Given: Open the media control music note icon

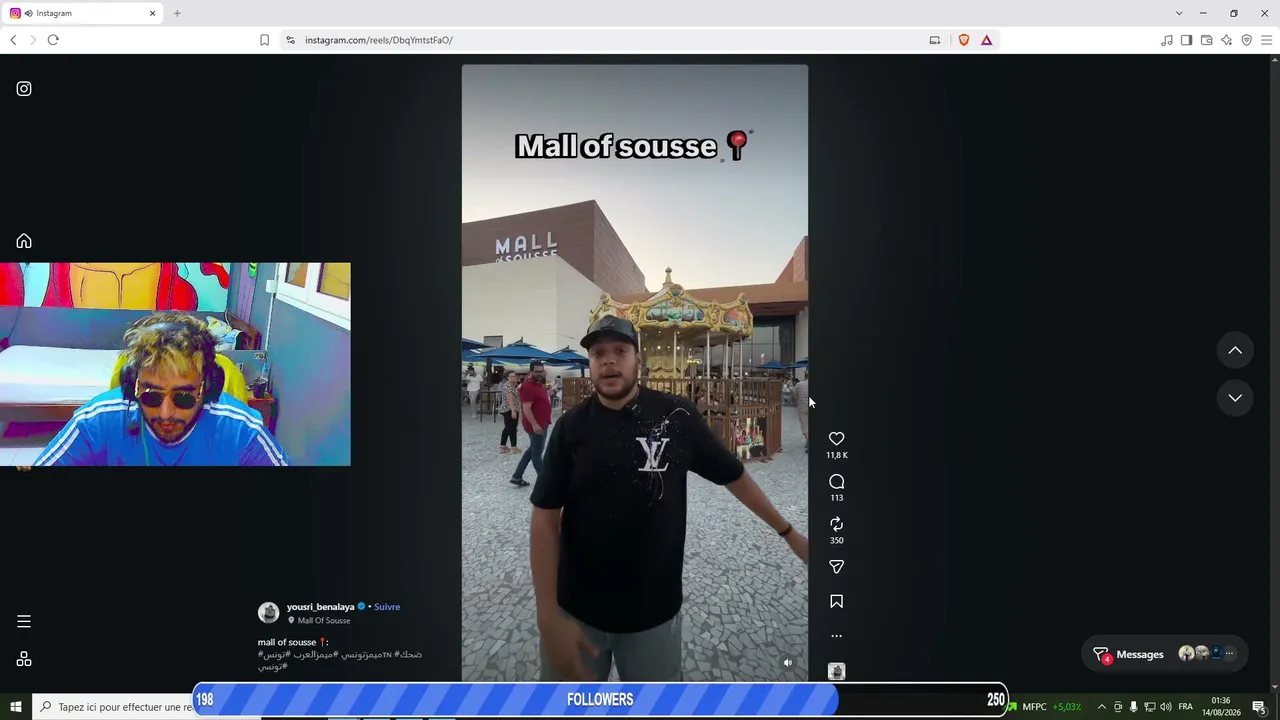Looking at the screenshot, I should [1166, 40].
